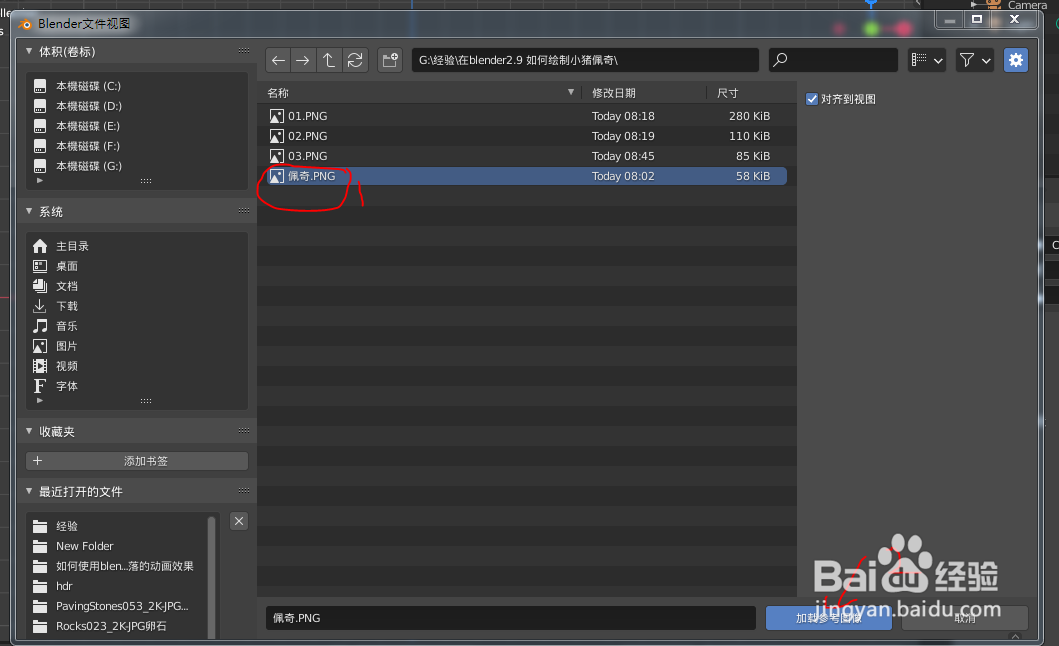1059x646 pixels.
Task: Go back with left navigation arrow
Action: click(x=277, y=60)
